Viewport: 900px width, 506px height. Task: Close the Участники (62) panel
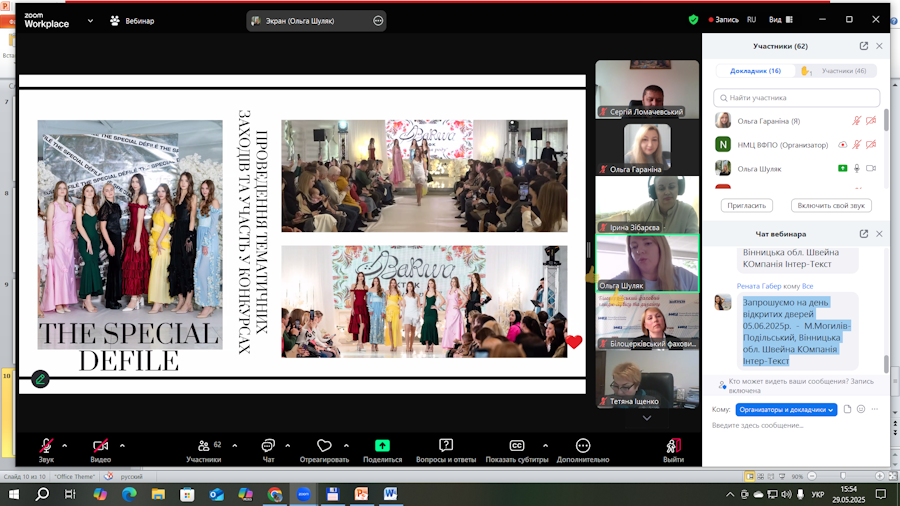879,46
